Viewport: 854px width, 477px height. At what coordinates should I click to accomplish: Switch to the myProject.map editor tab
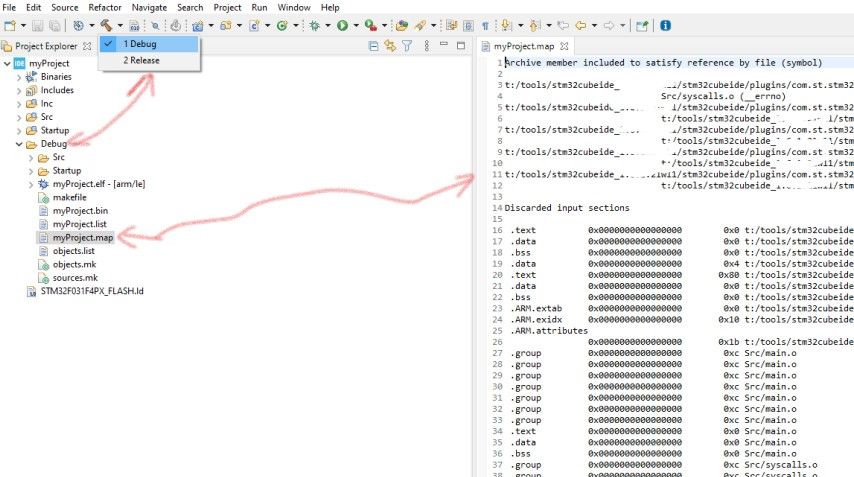[x=523, y=46]
